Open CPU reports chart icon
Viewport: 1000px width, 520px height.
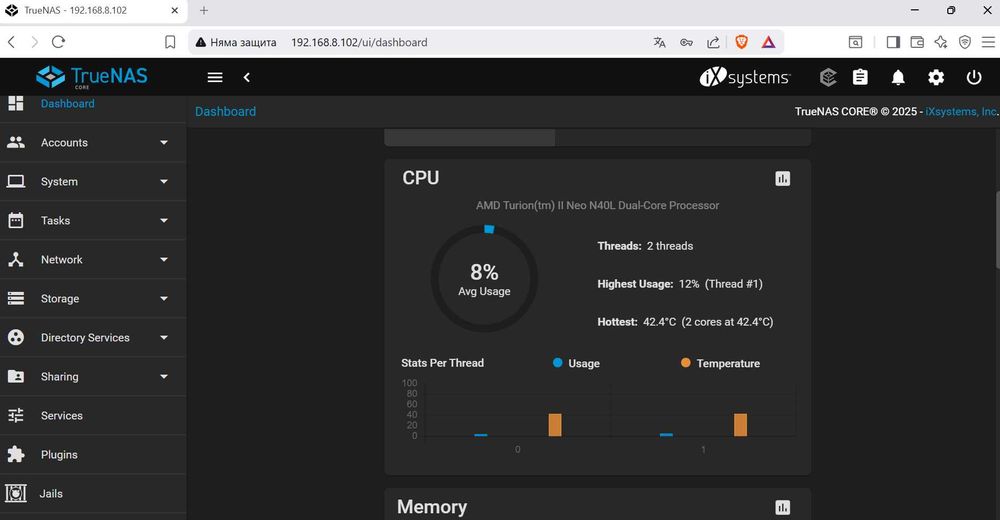(783, 179)
